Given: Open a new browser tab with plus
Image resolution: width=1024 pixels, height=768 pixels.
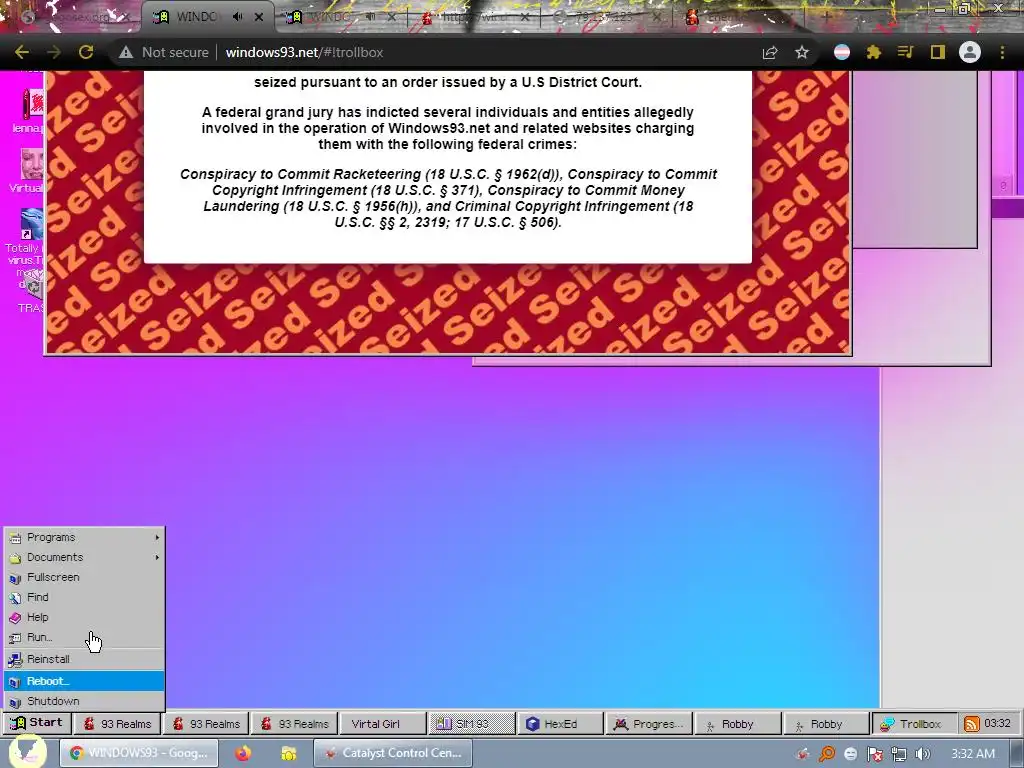Looking at the screenshot, I should [826, 17].
